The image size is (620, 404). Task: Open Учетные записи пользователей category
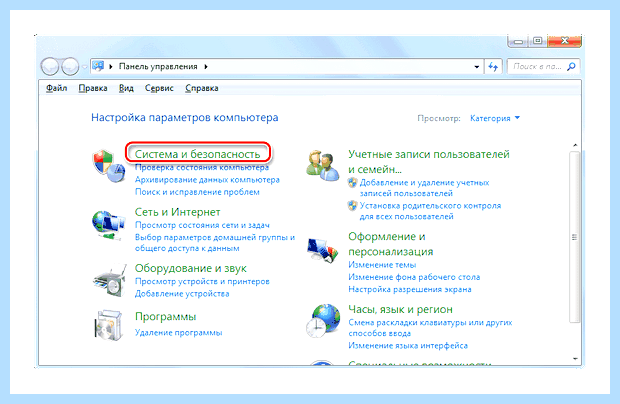pos(429,161)
